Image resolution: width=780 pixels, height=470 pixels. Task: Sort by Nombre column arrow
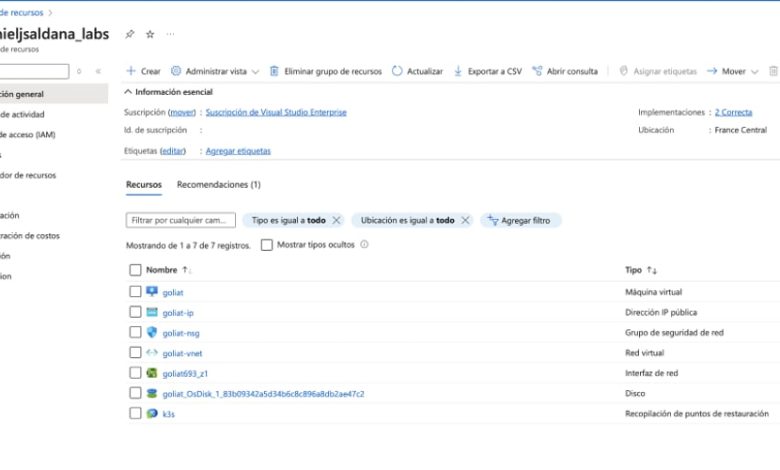186,270
